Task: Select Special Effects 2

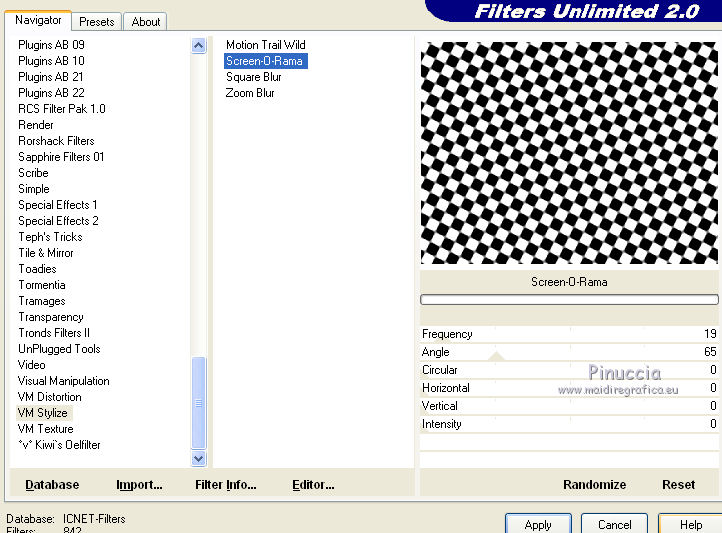Action: click(x=58, y=221)
